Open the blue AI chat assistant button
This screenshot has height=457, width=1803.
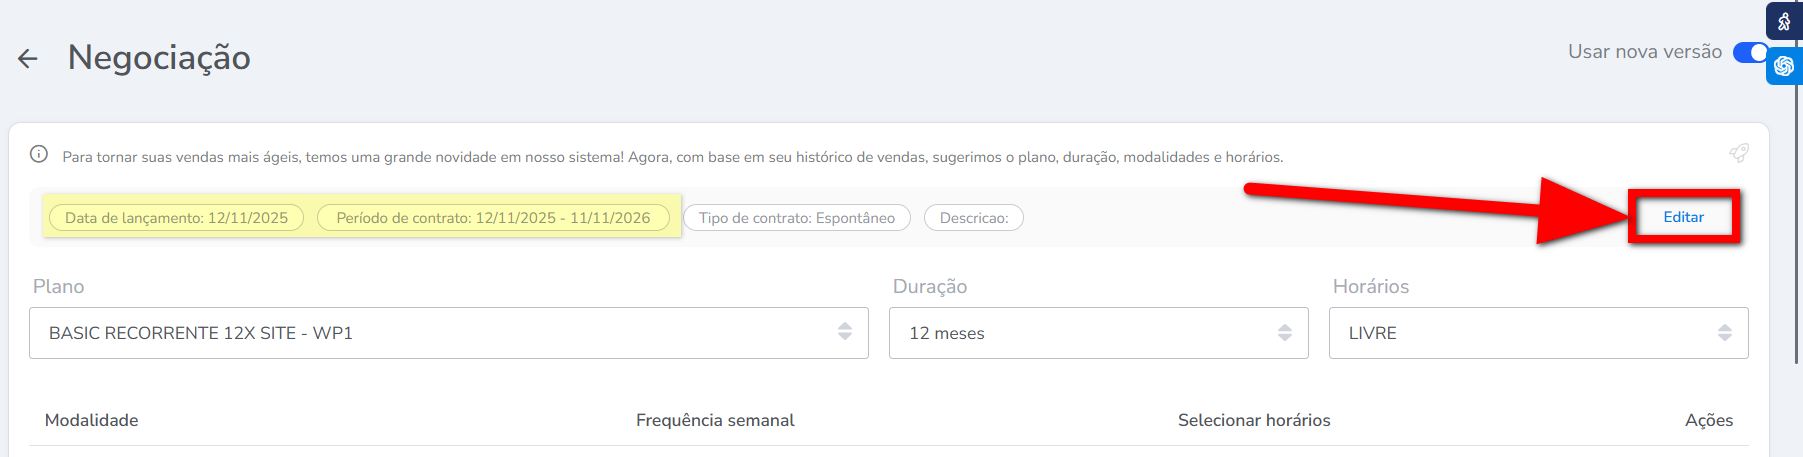(x=1784, y=66)
